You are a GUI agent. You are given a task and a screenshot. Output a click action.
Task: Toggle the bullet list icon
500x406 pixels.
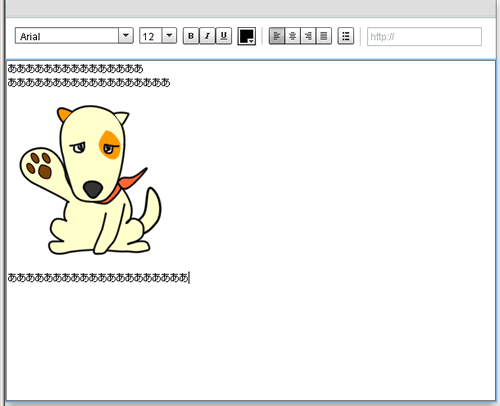(346, 36)
